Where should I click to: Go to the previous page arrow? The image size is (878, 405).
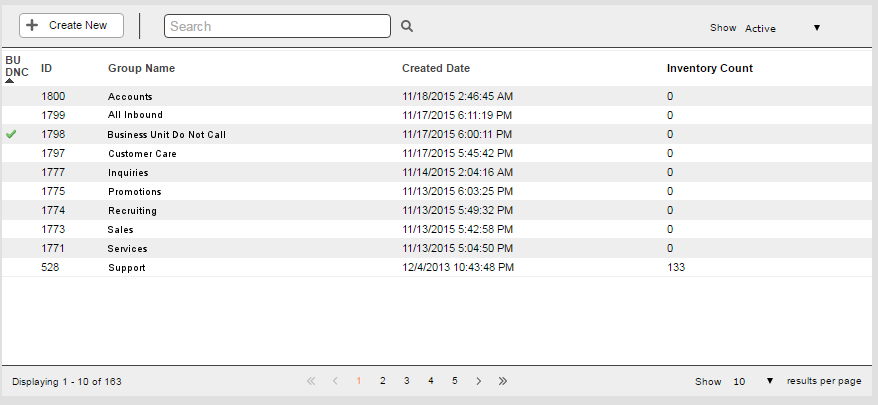(x=335, y=381)
